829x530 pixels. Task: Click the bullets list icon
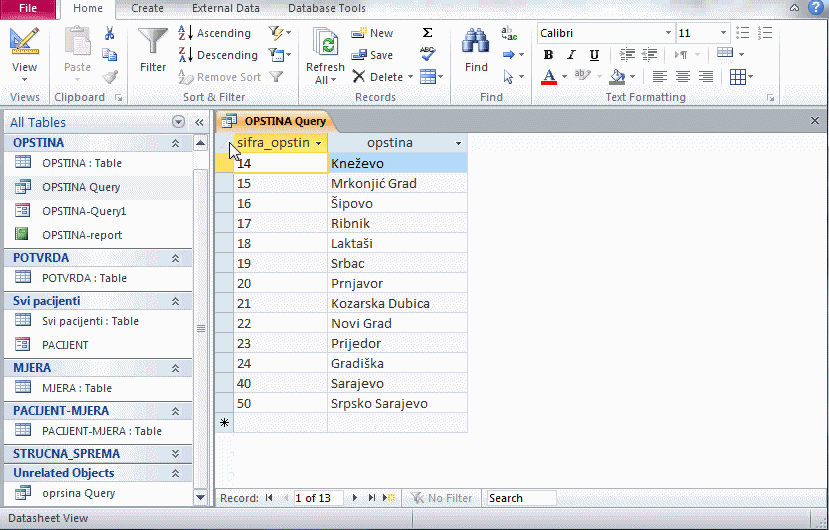[x=743, y=33]
